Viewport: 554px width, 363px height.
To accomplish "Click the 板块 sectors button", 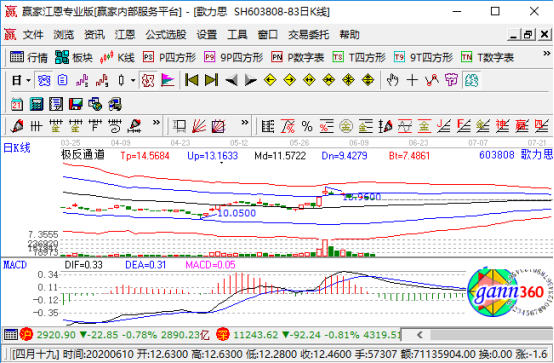I will (73, 57).
